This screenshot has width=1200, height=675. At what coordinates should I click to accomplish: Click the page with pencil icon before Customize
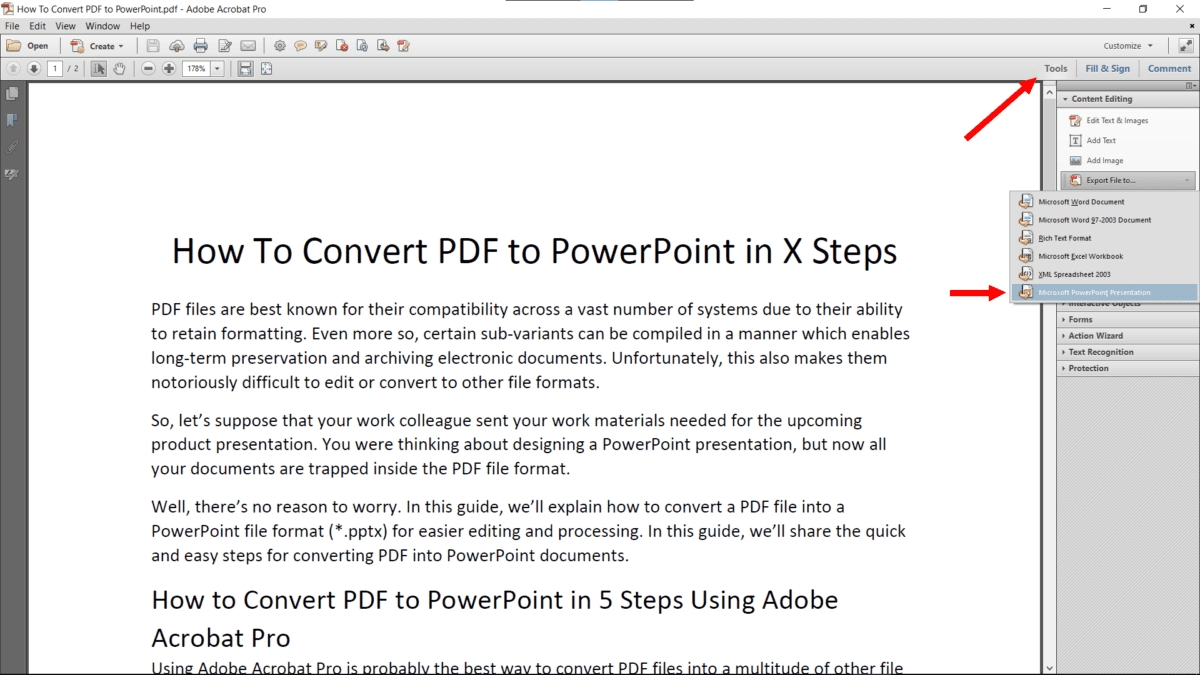[x=404, y=46]
